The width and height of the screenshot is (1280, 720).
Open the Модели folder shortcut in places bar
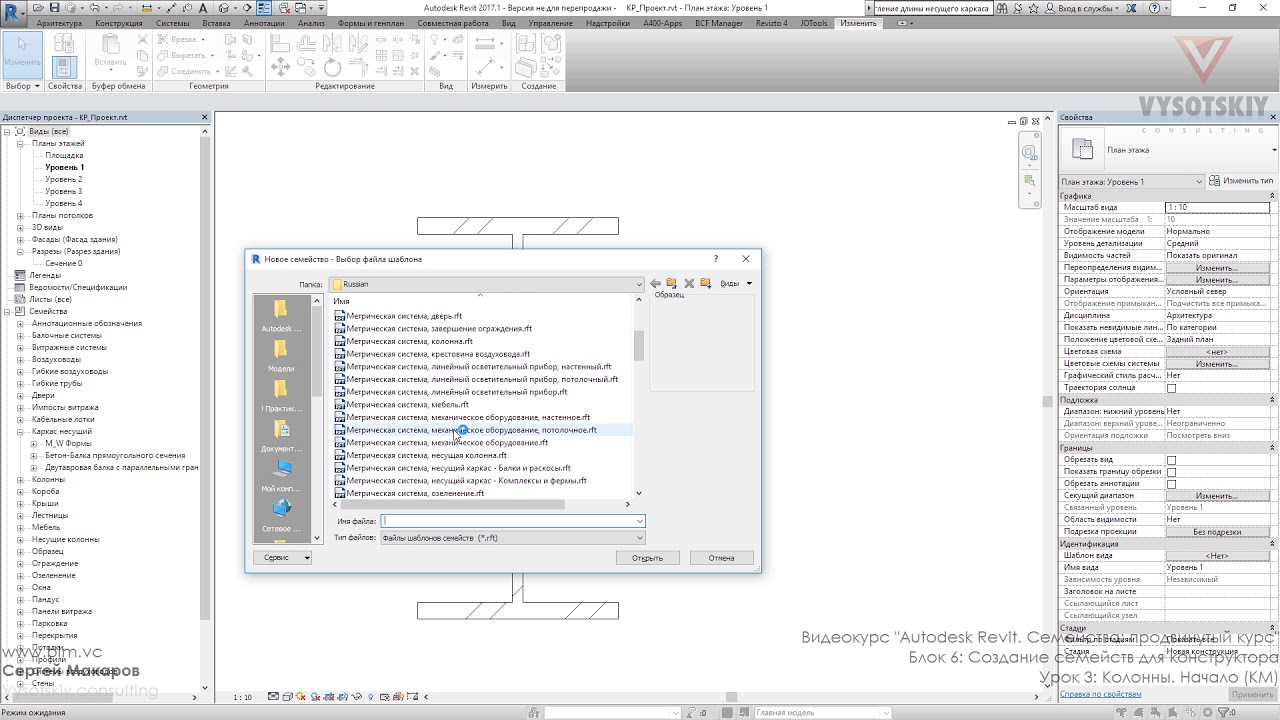click(281, 356)
